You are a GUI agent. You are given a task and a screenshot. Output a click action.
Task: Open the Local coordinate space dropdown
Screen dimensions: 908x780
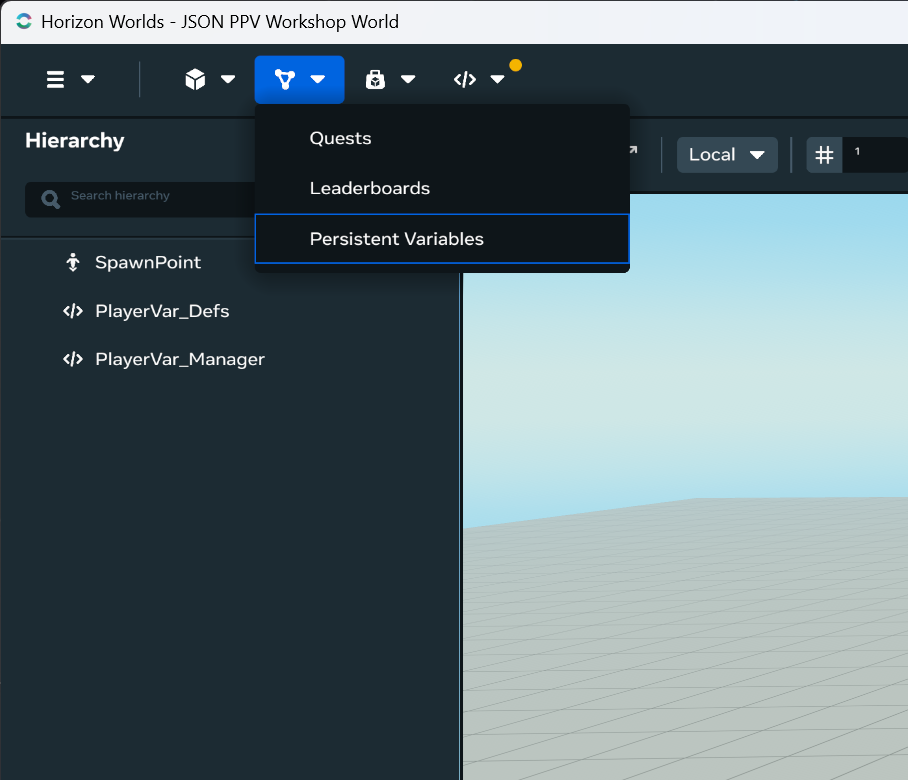click(727, 155)
